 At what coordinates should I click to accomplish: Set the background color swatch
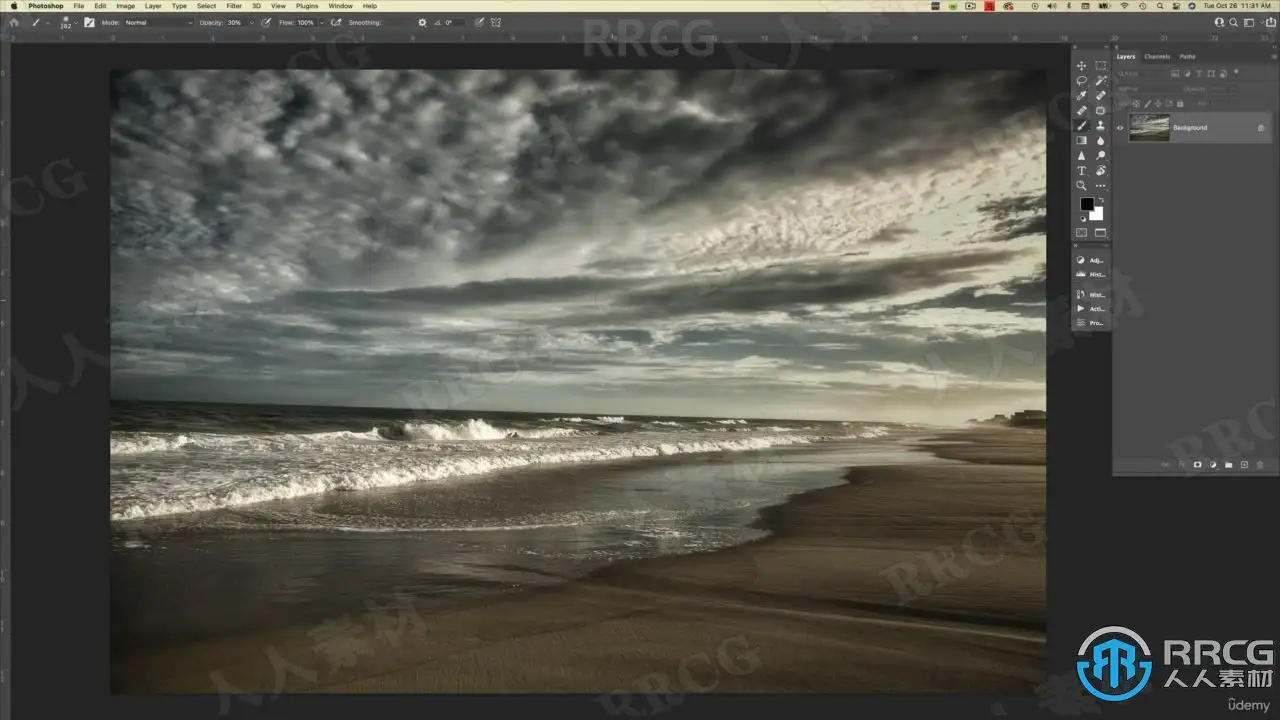[x=1097, y=213]
